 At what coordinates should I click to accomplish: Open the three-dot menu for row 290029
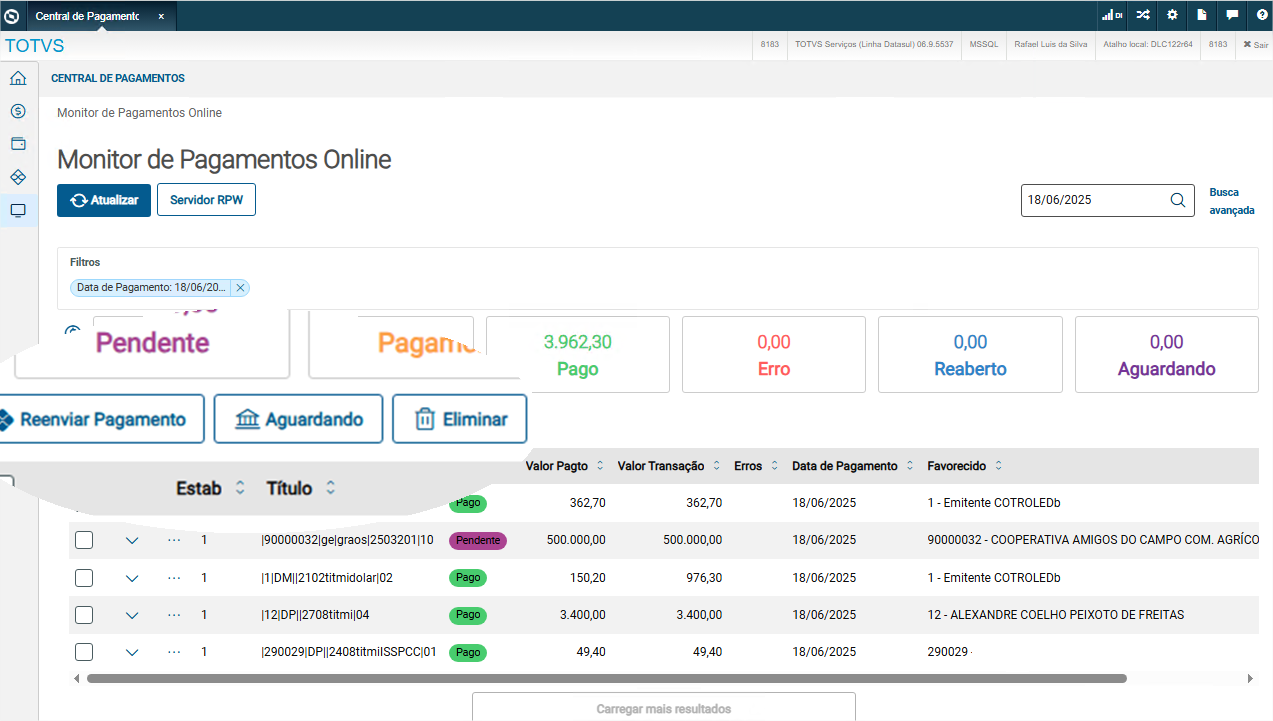pos(174,652)
